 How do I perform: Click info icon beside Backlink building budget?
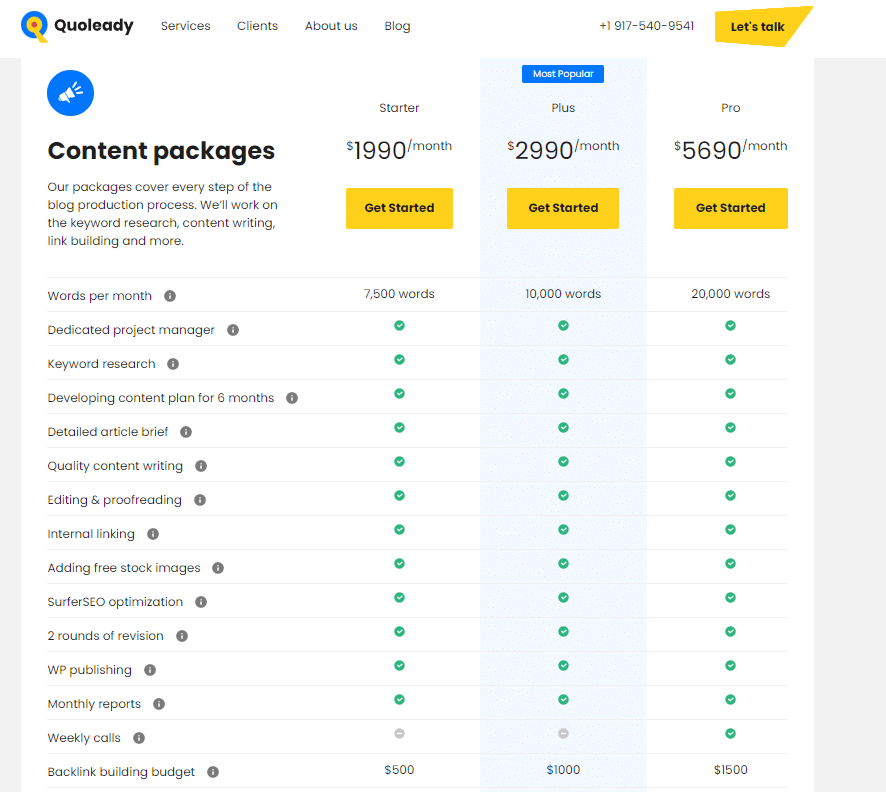(x=213, y=772)
